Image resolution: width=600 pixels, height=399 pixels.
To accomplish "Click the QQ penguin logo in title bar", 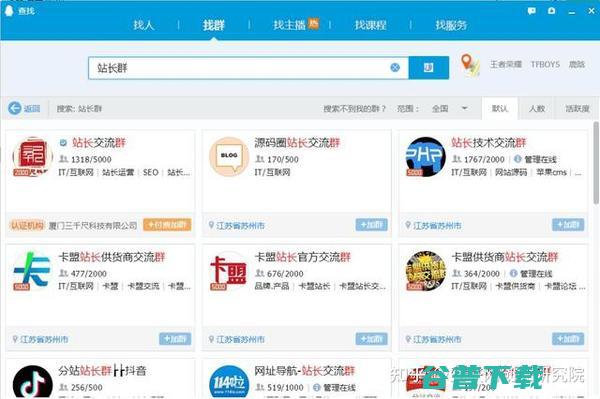I will [x=9, y=11].
